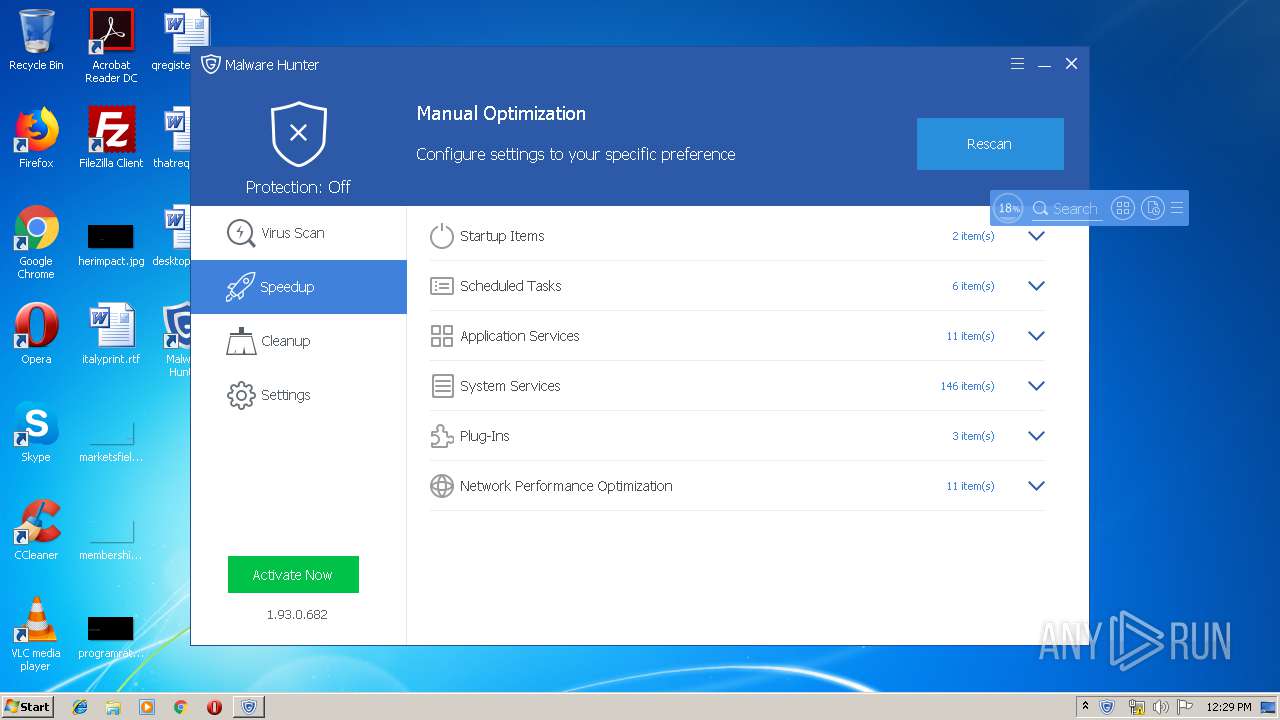
Task: Select FileZilla Client desktop icon
Action: (111, 138)
